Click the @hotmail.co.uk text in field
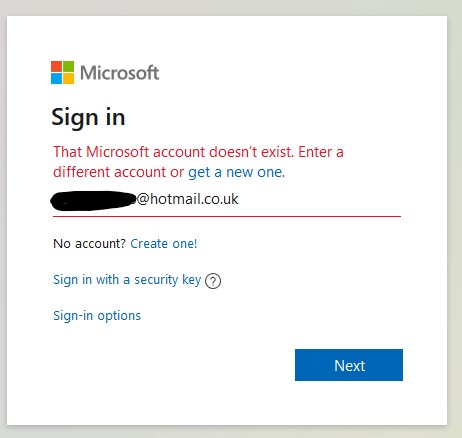Image resolution: width=462 pixels, height=438 pixels. (x=188, y=199)
